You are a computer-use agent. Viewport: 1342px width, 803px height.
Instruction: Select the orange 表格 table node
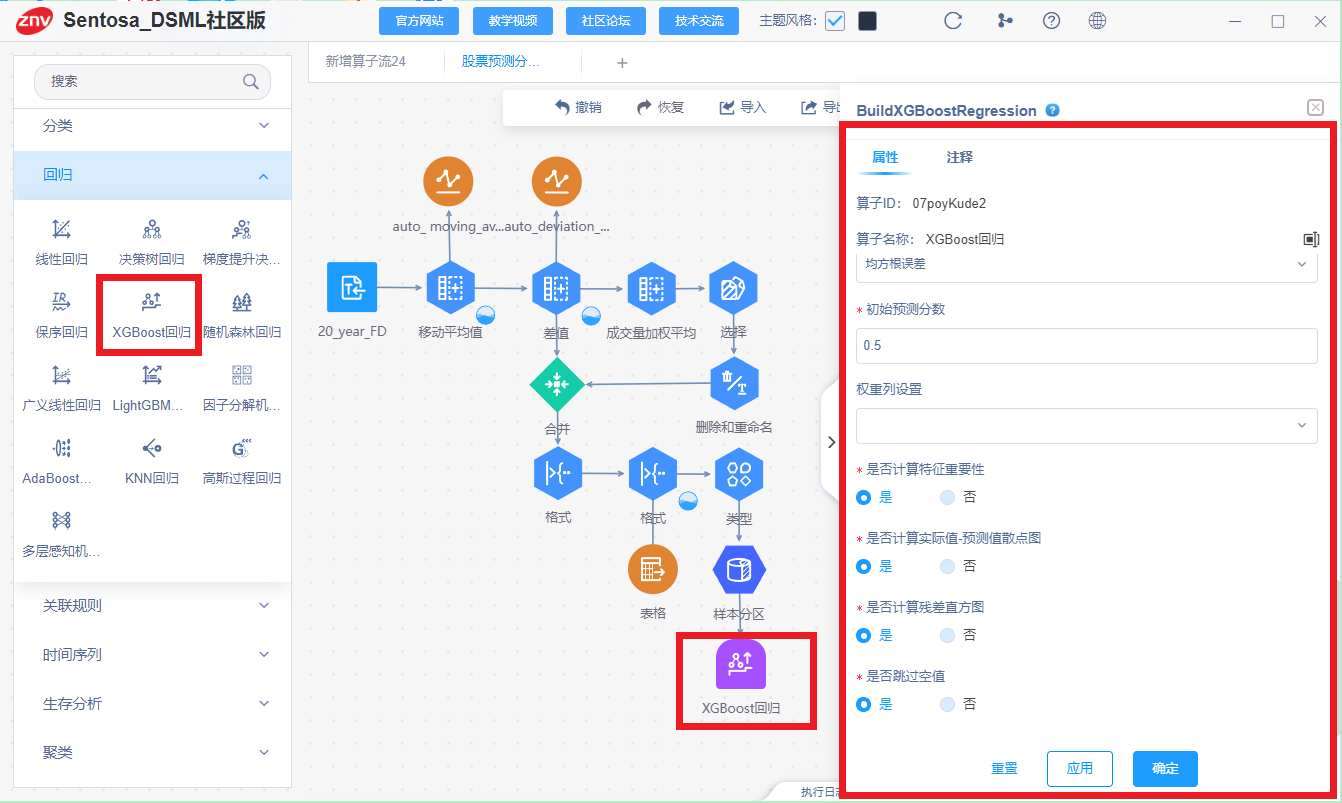click(652, 569)
